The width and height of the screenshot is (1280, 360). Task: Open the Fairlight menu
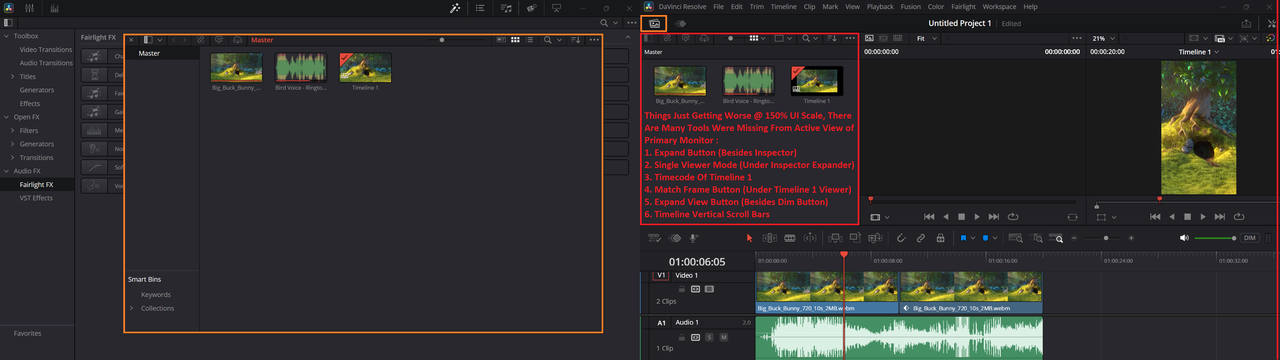(x=963, y=7)
